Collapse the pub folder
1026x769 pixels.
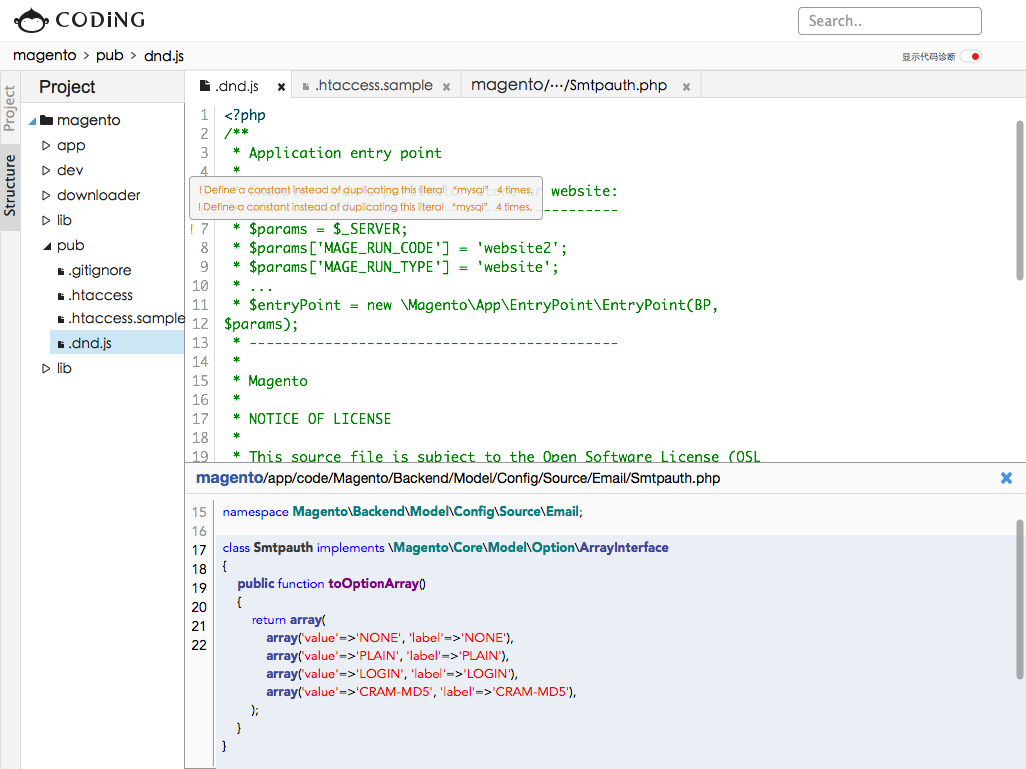(46, 246)
